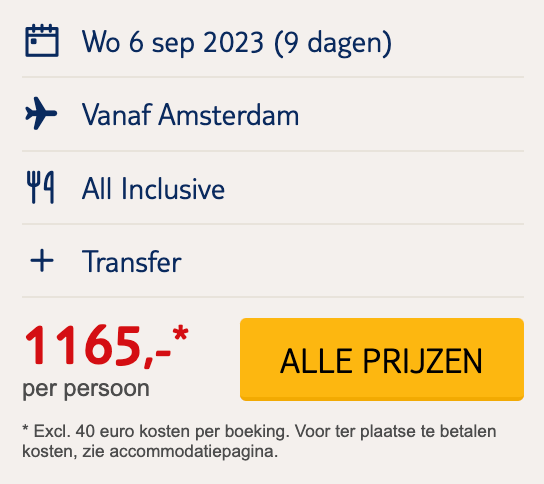544x484 pixels.
Task: Click the small asterisk starting the footnote
Action: coord(25,430)
